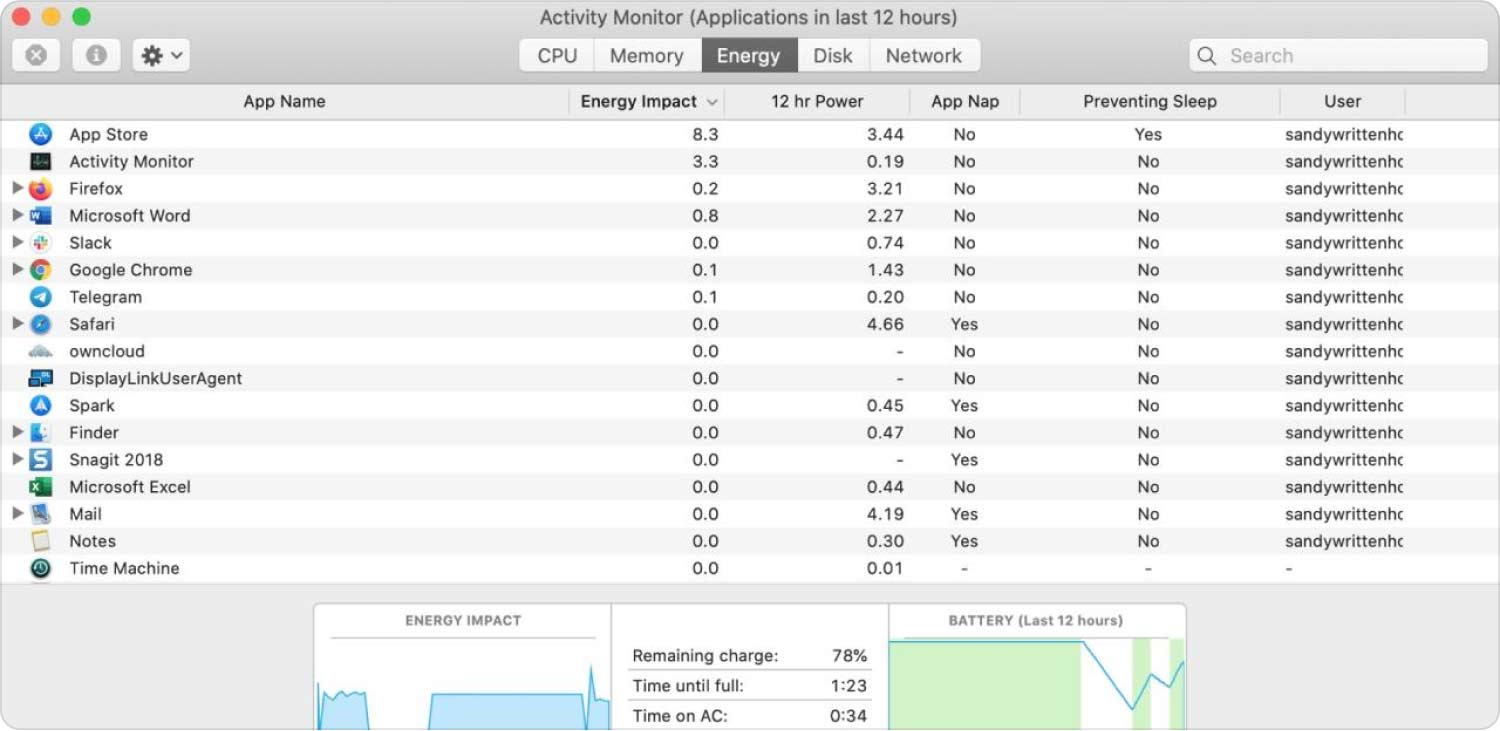Click the Slack icon in the list

40,242
